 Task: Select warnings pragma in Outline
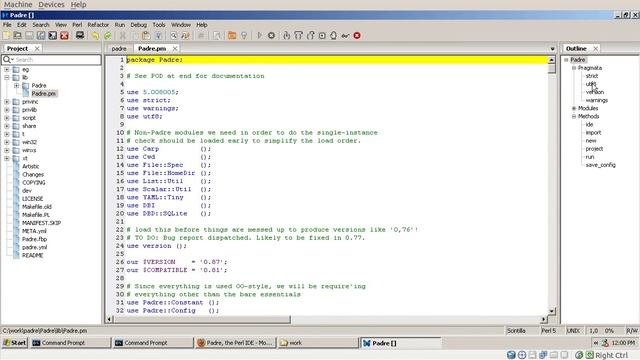point(597,100)
